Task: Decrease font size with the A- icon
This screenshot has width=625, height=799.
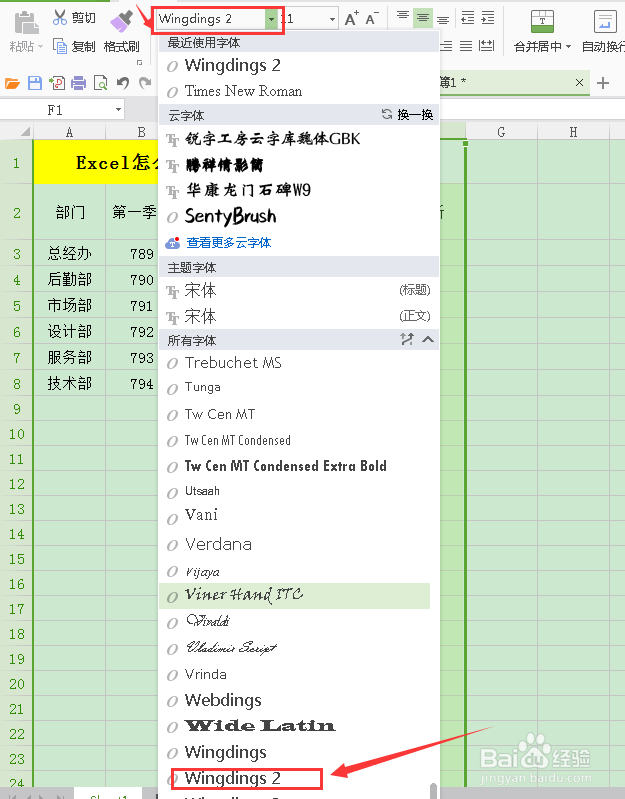Action: pyautogui.click(x=372, y=19)
